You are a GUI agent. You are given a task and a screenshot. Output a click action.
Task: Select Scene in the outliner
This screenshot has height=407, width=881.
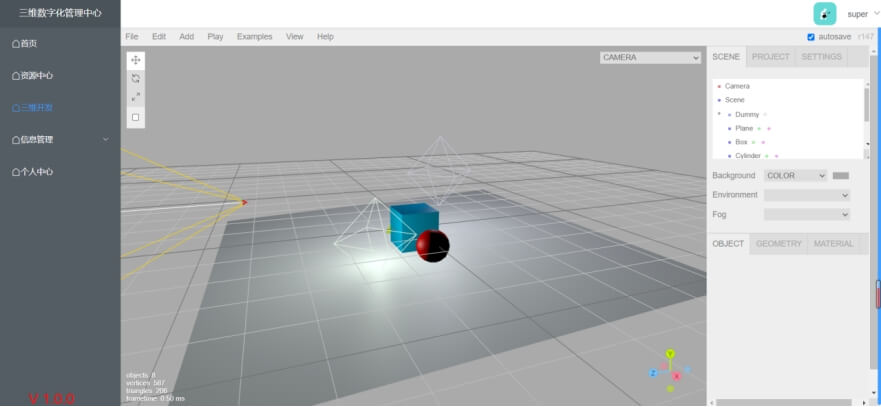click(x=734, y=100)
